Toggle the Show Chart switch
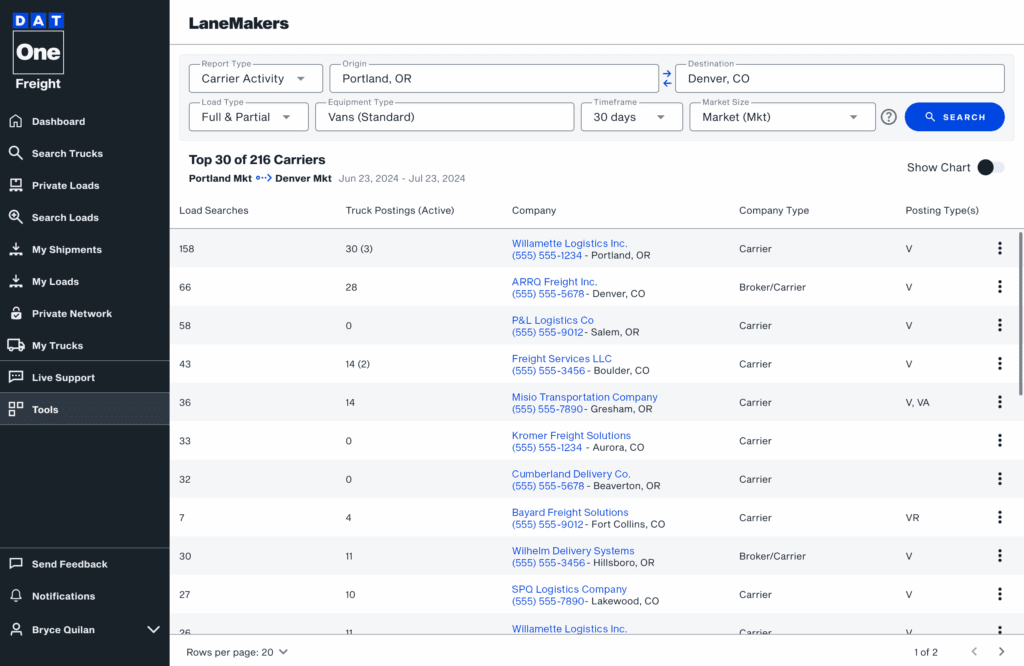The image size is (1024, 666). point(990,168)
